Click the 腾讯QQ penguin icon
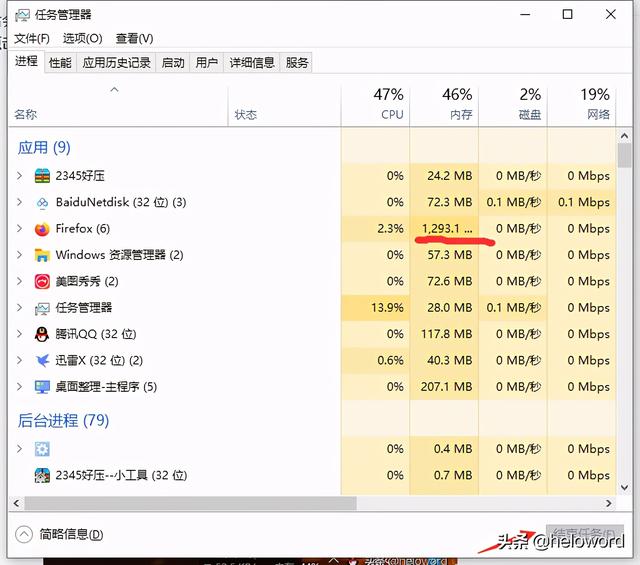640x565 pixels. coord(42,334)
